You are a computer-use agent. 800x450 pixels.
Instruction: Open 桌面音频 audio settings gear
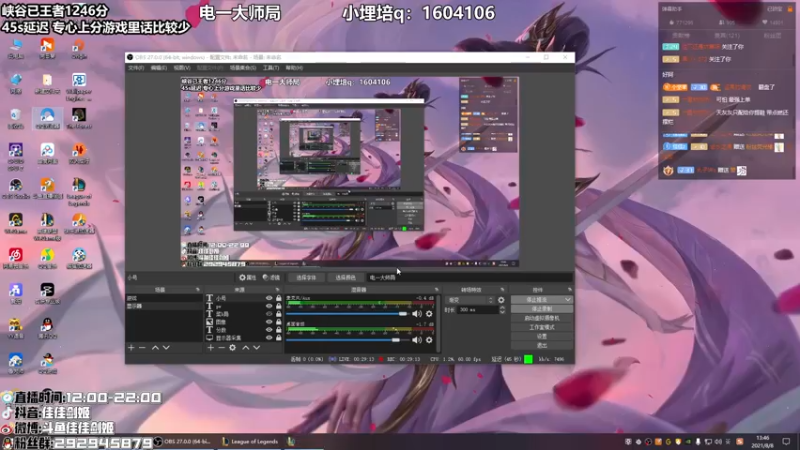[x=429, y=340]
